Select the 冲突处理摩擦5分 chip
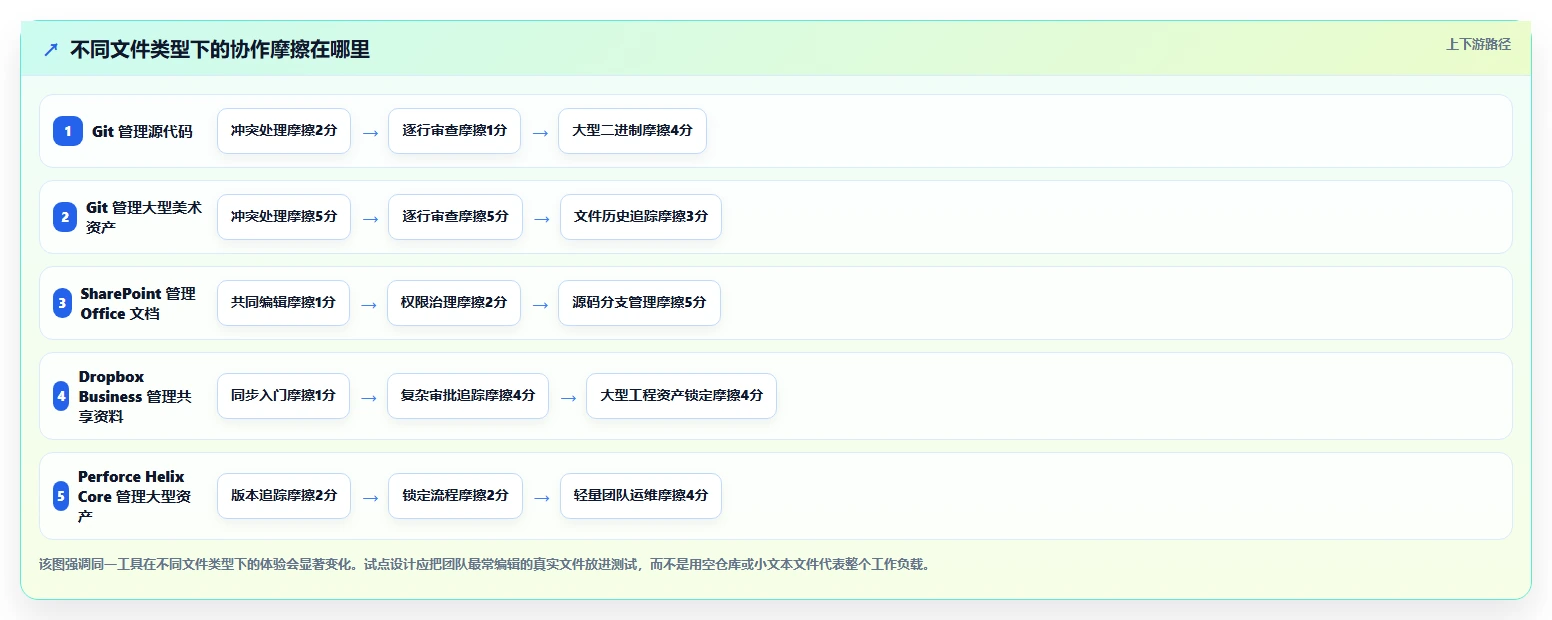The width and height of the screenshot is (1552, 620). 284,217
